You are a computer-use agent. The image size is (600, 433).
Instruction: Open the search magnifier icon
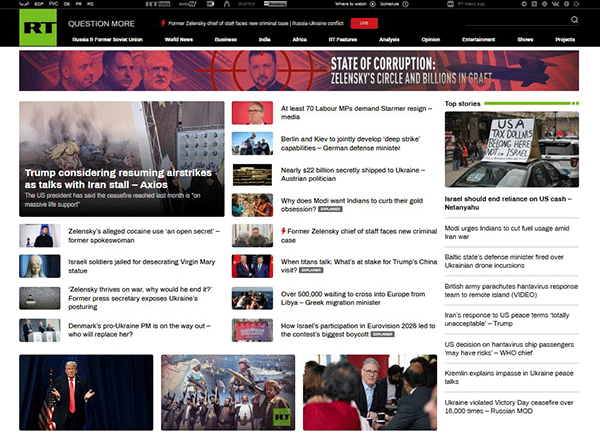pos(574,20)
